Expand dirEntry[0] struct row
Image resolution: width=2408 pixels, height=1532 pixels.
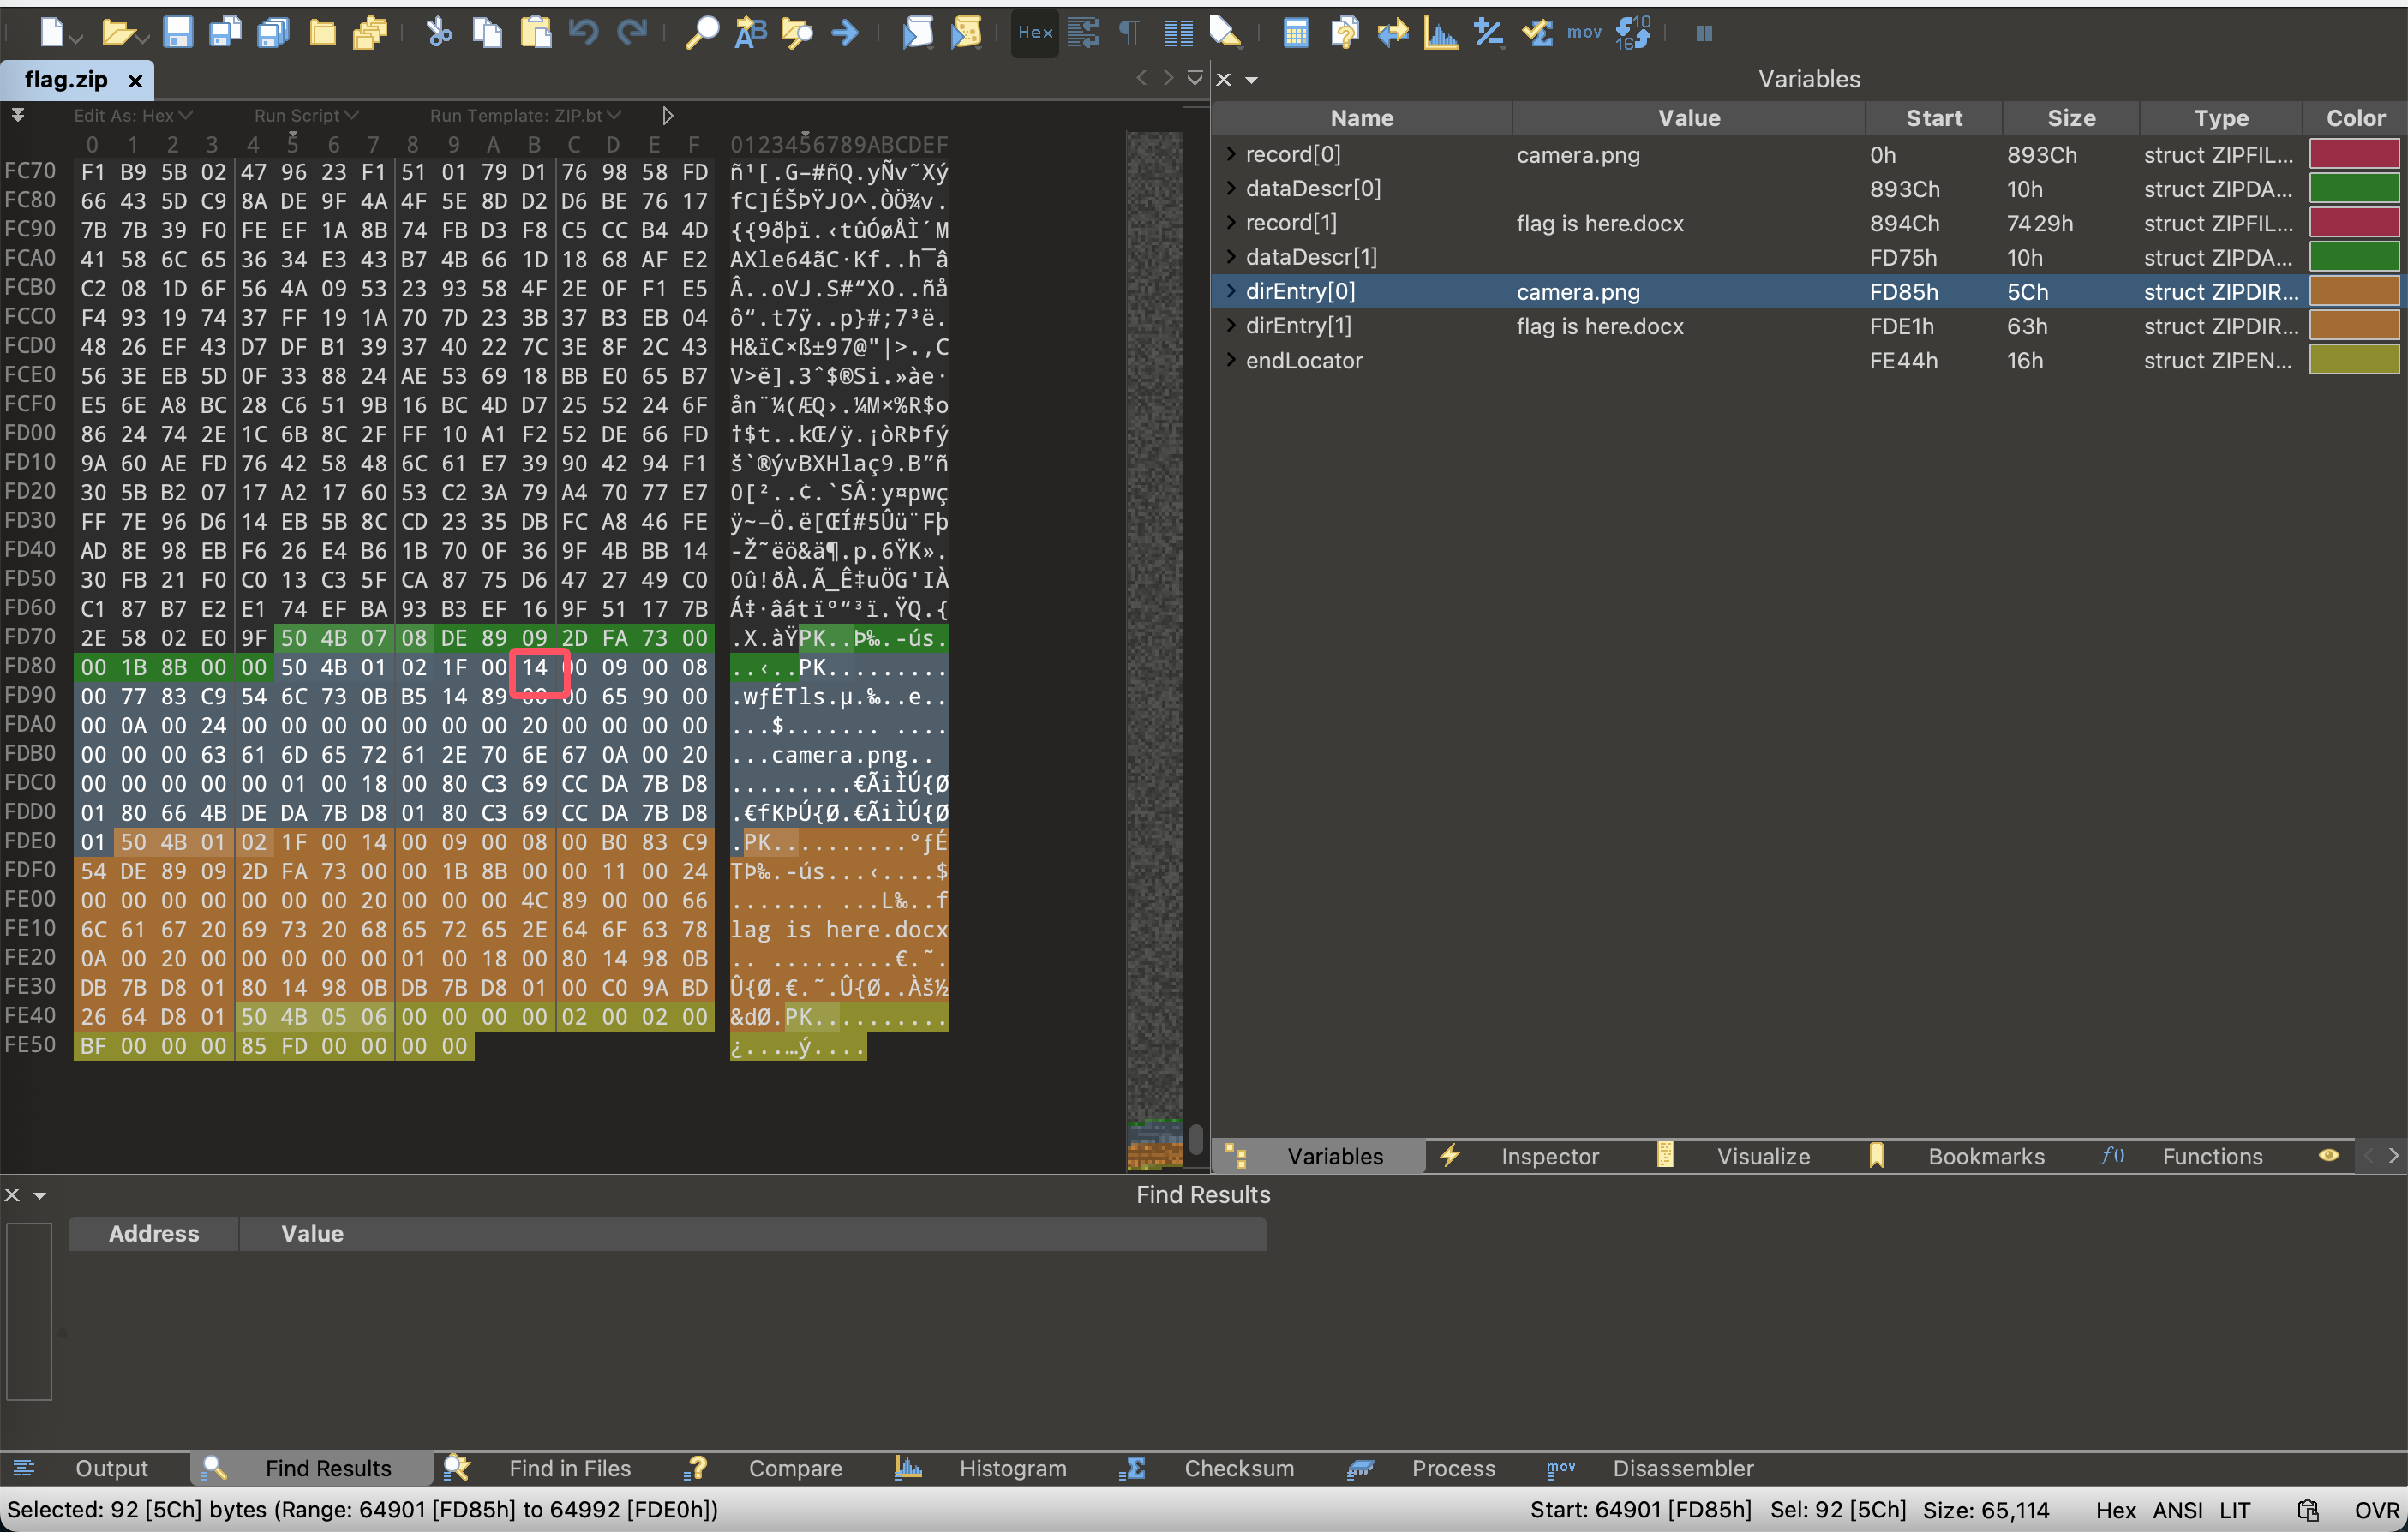point(1231,291)
